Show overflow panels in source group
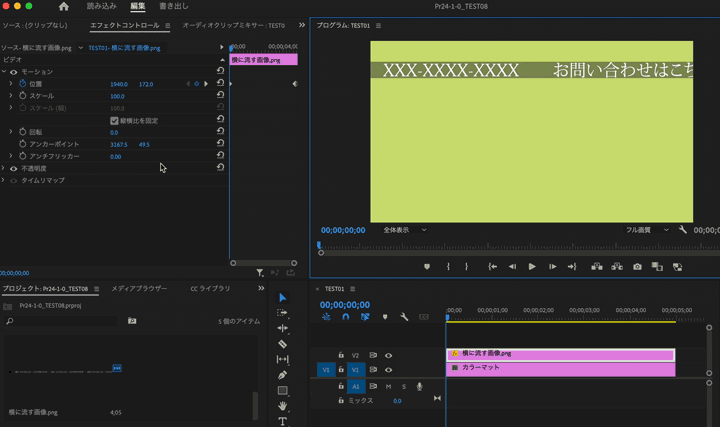This screenshot has height=427, width=720. (x=302, y=25)
